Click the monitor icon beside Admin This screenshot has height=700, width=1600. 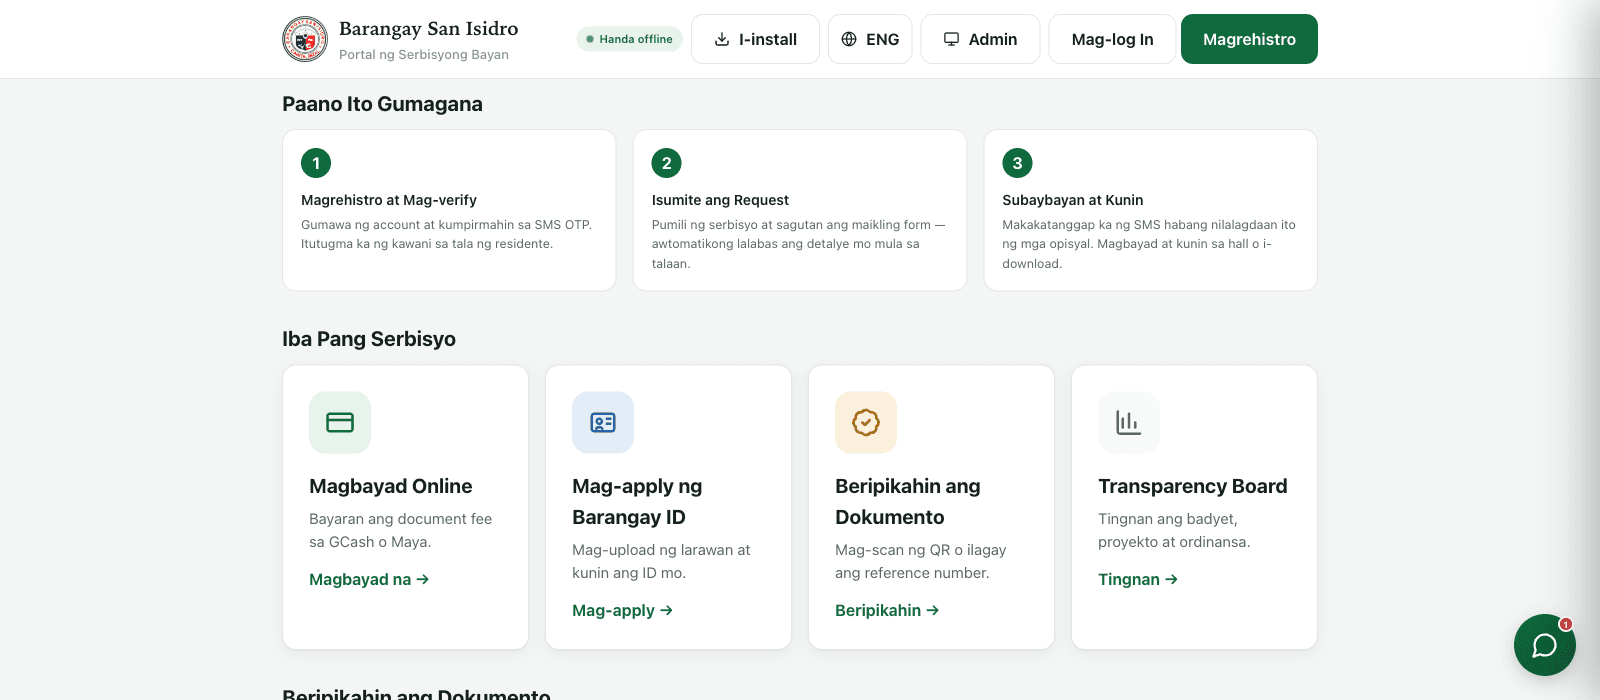pyautogui.click(x=952, y=39)
